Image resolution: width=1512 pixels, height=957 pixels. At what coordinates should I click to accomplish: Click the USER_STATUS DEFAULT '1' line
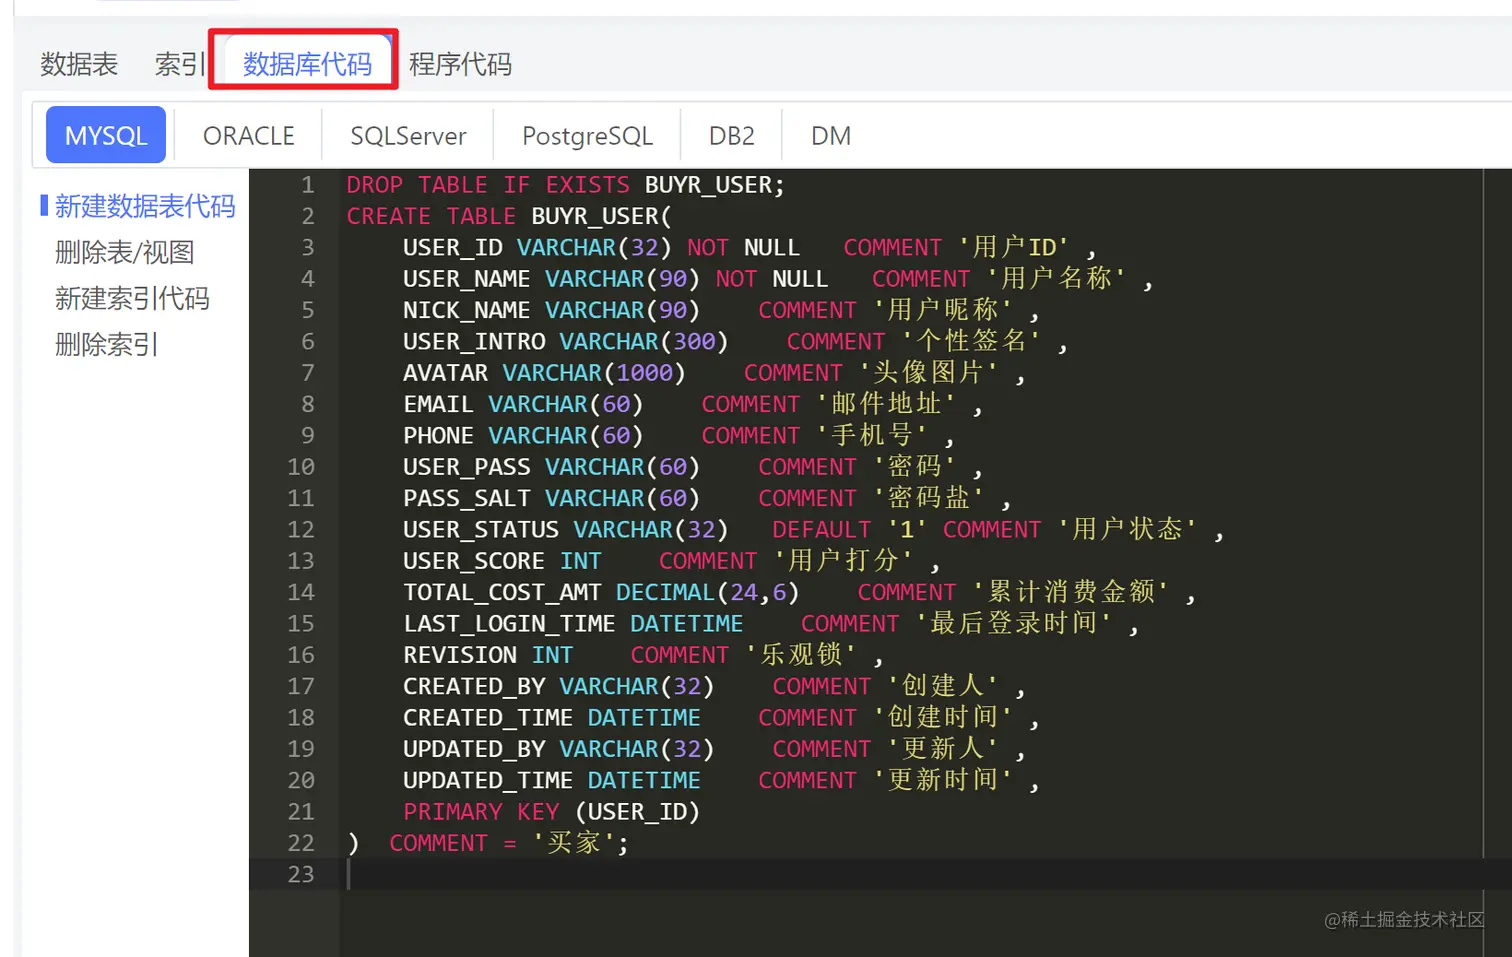(x=814, y=529)
